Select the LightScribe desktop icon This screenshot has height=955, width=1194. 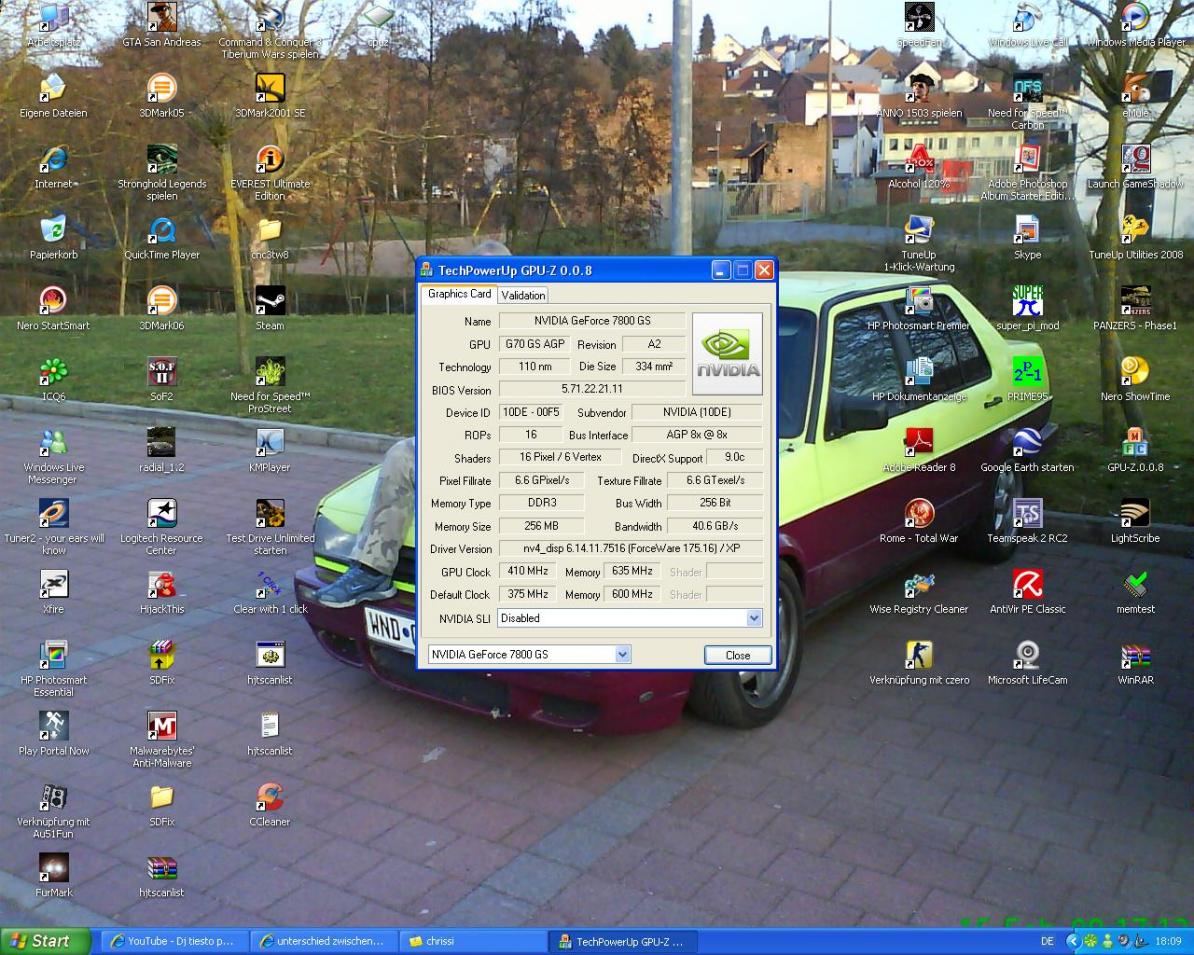point(1135,513)
